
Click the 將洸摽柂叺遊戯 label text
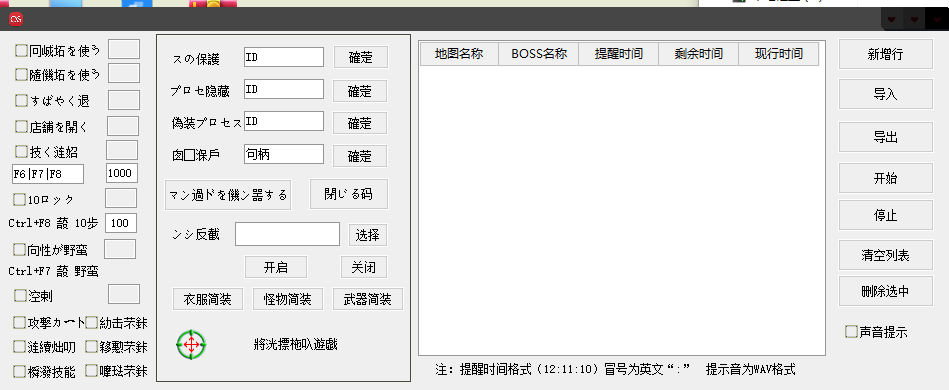(x=295, y=345)
